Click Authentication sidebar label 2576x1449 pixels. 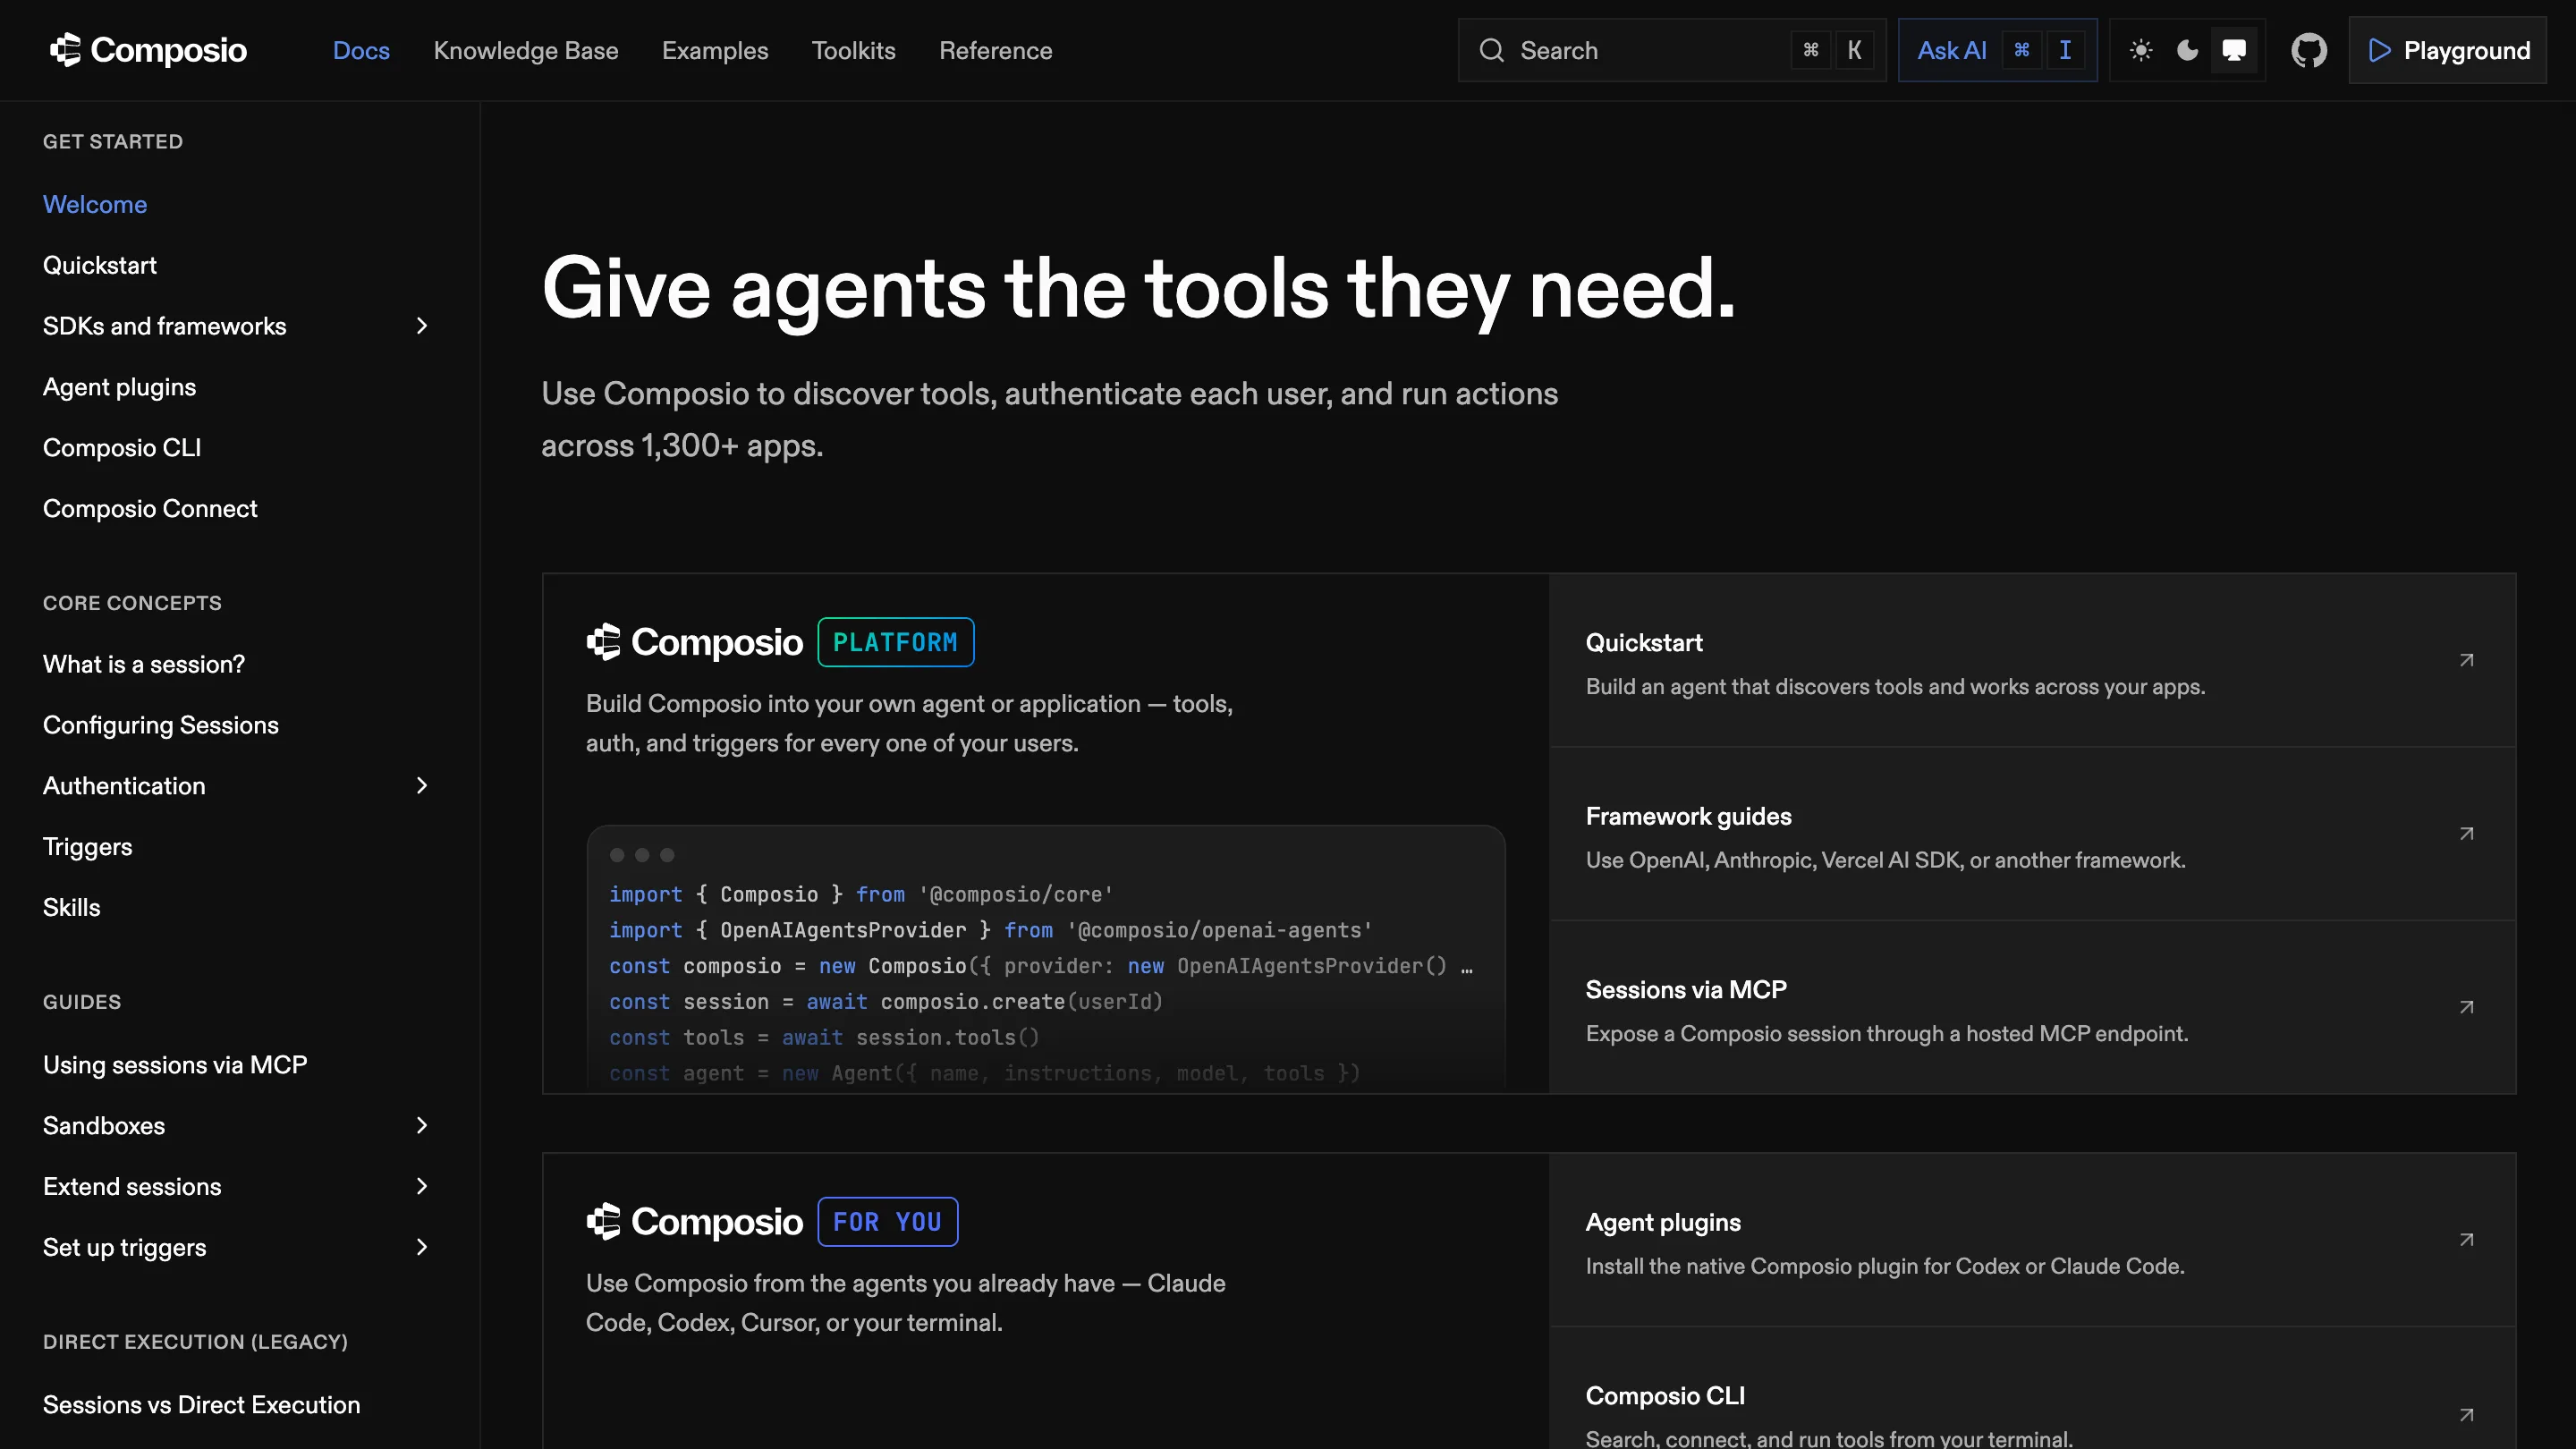point(124,786)
